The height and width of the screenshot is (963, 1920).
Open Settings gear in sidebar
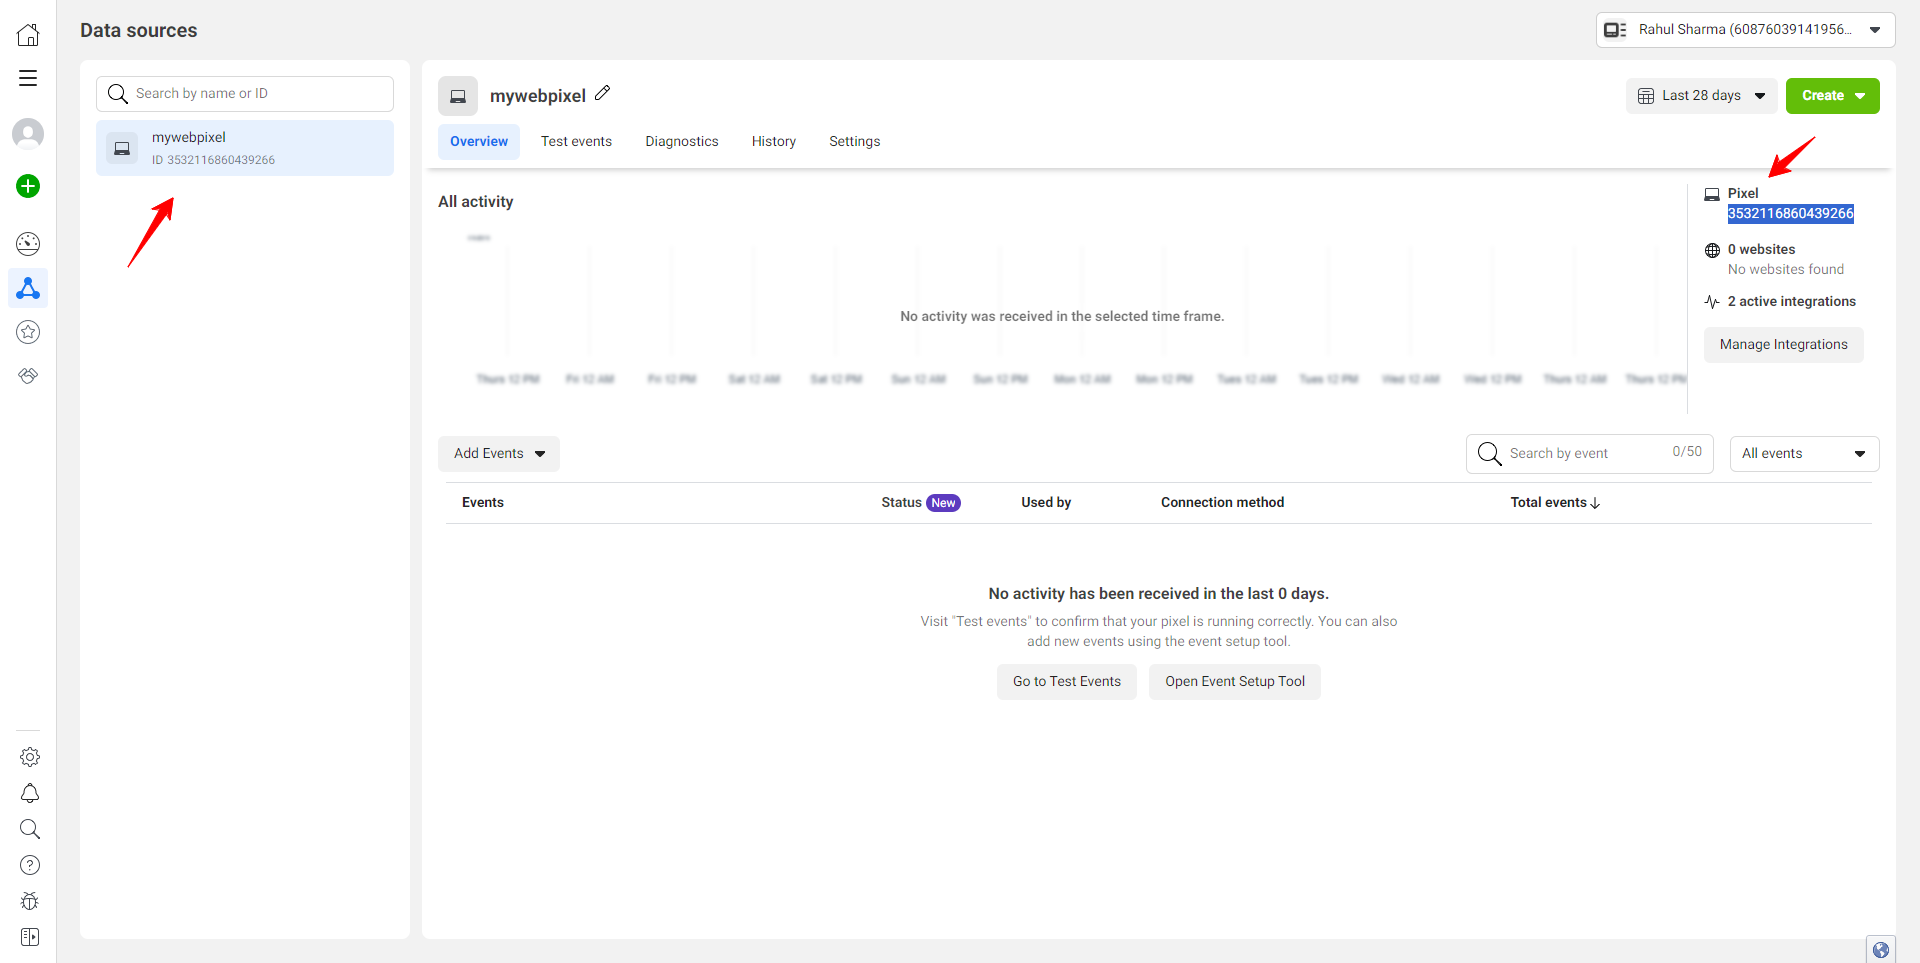[x=30, y=757]
